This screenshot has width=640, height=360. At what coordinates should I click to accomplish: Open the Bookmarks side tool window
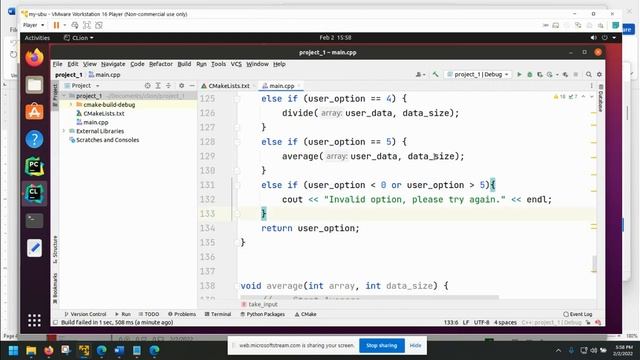click(x=55, y=288)
